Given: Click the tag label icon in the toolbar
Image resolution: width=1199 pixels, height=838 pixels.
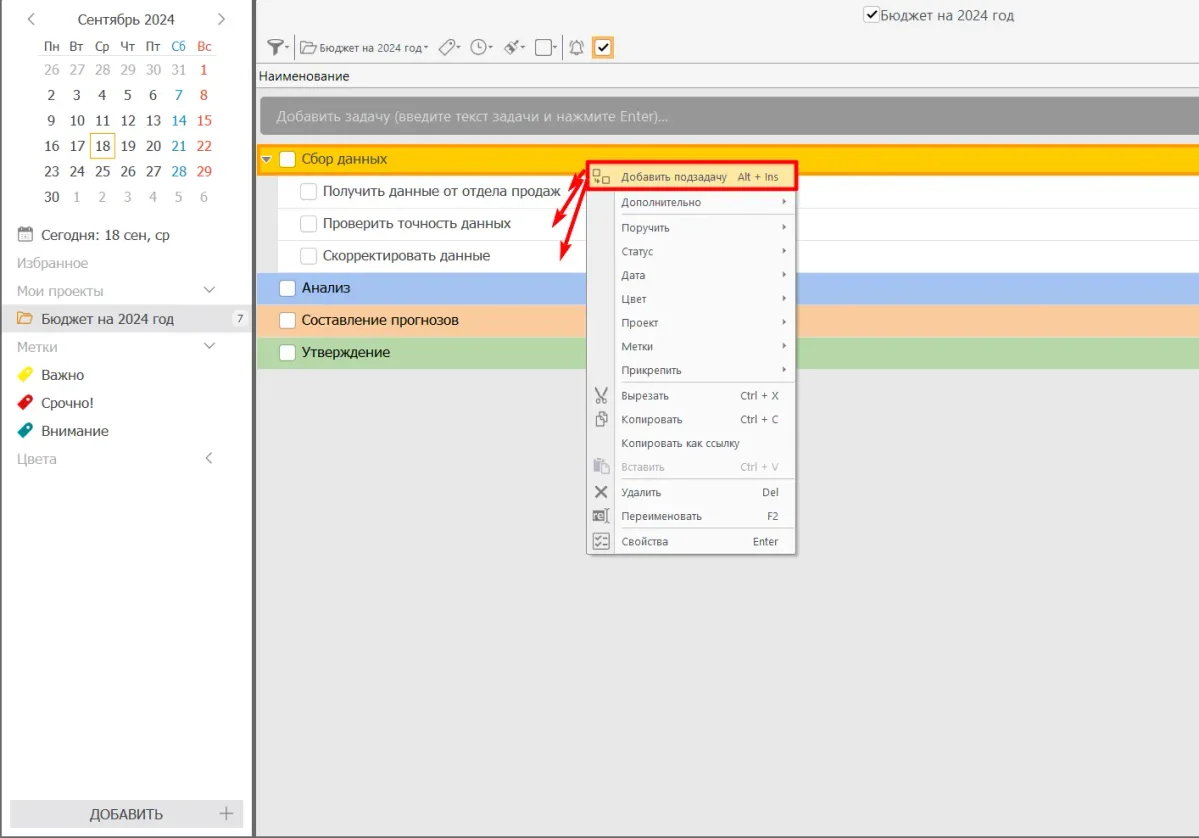Looking at the screenshot, I should coord(448,47).
